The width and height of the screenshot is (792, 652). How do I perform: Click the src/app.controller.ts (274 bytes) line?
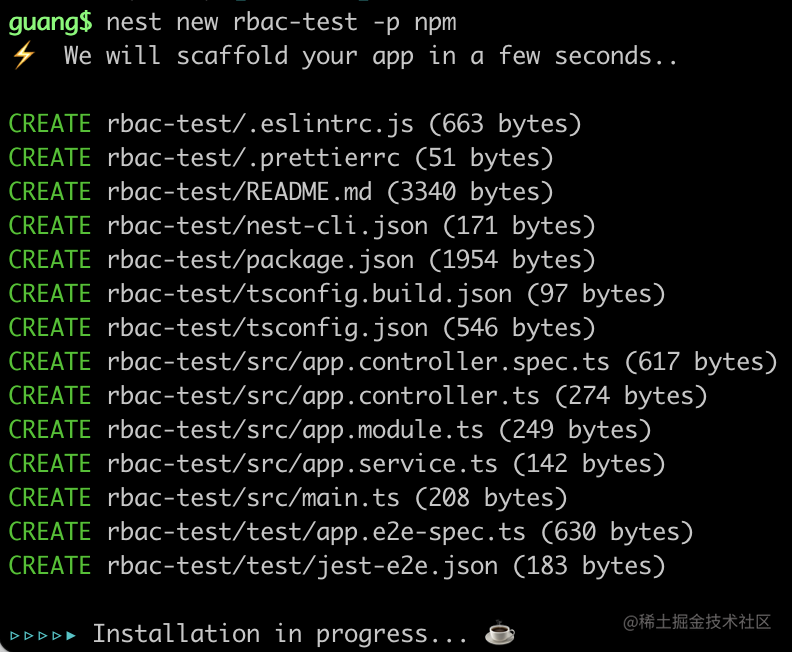[406, 396]
